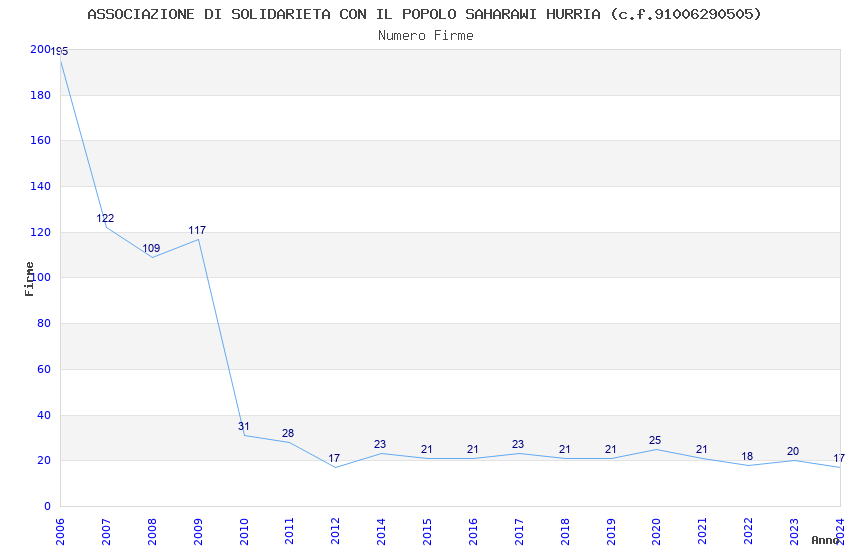Click the Firme y-axis label
850x550 pixels.
pos(29,279)
